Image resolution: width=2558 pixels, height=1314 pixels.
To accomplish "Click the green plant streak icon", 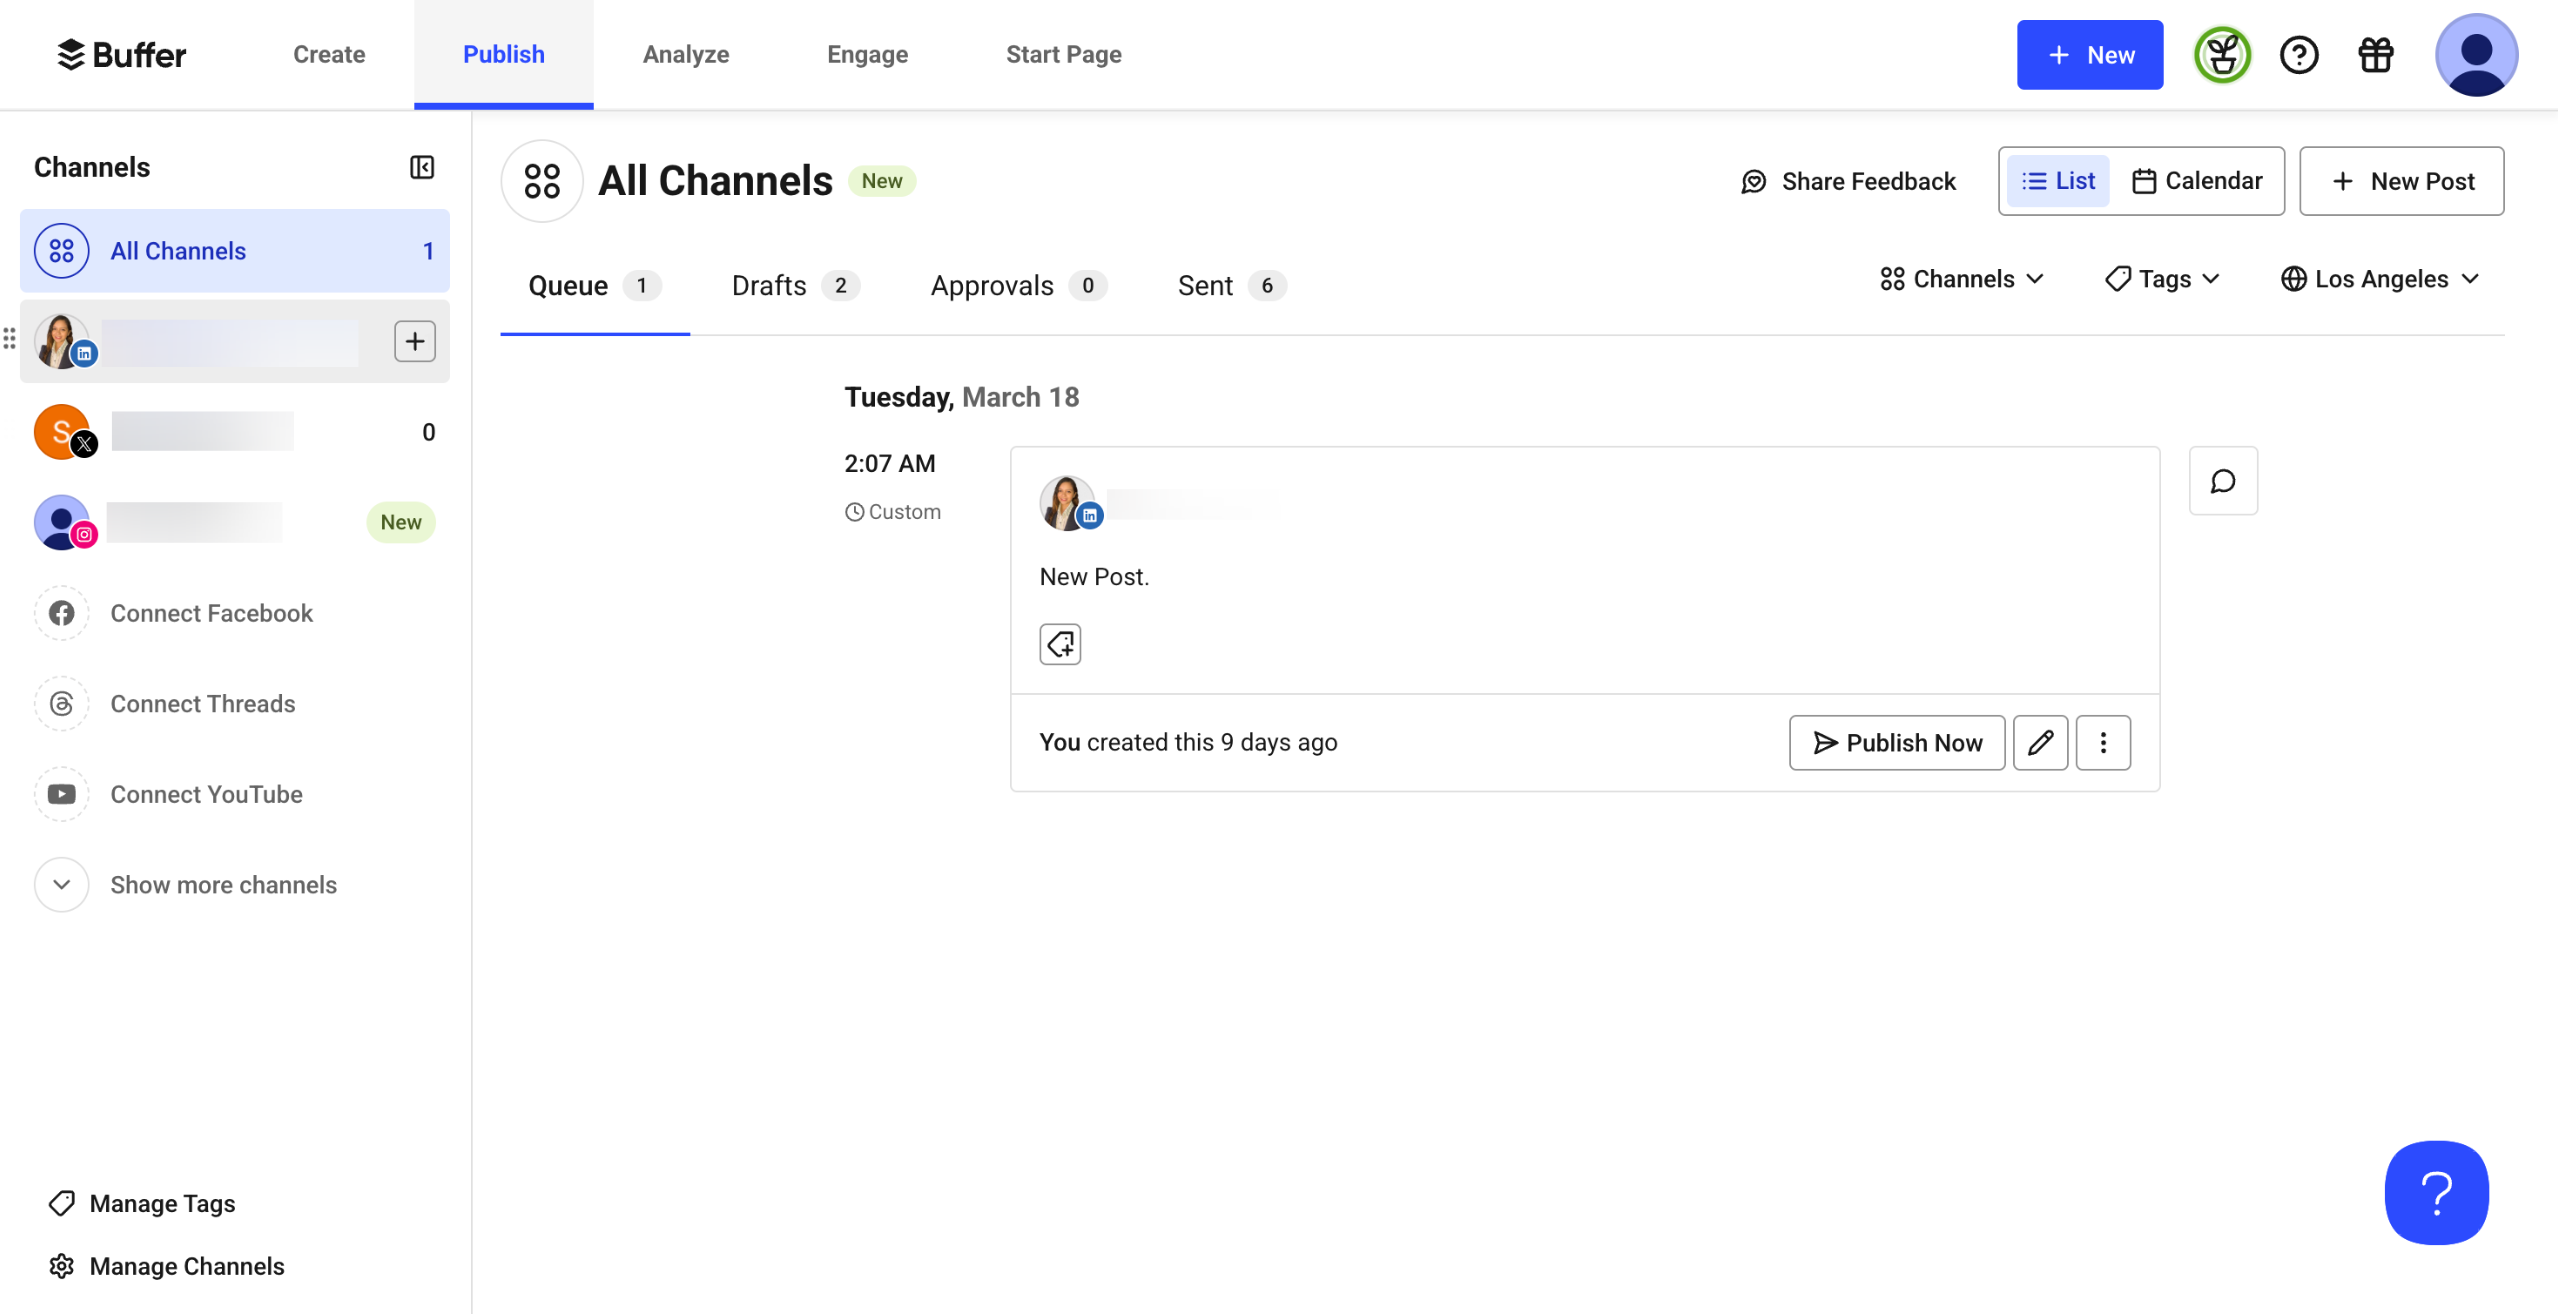I will click(x=2221, y=55).
